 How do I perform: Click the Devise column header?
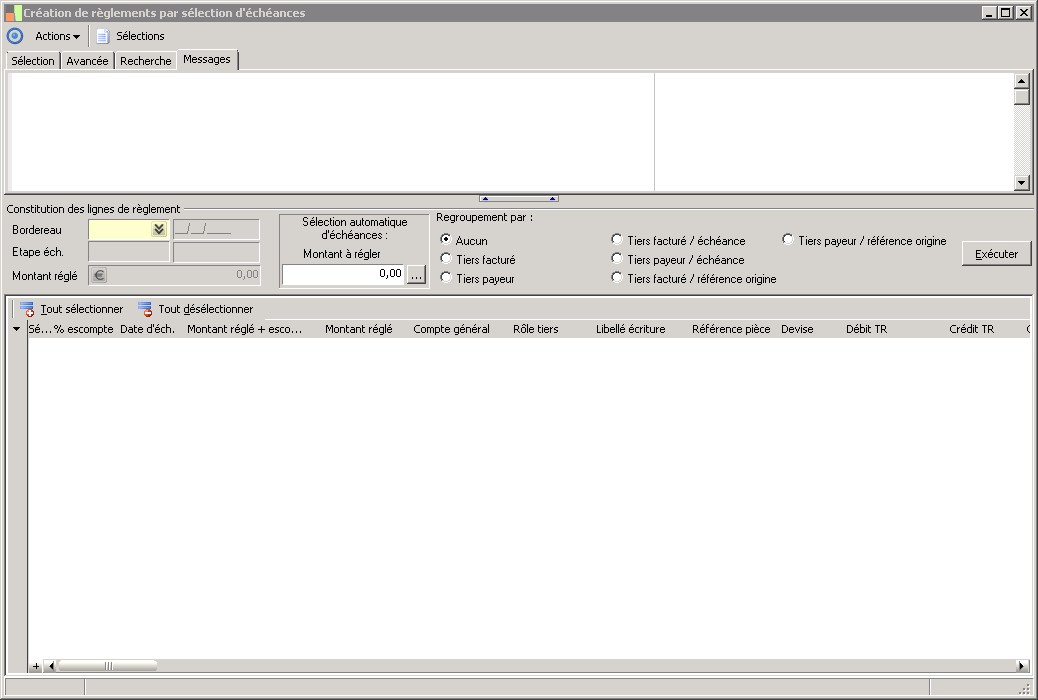click(x=796, y=328)
